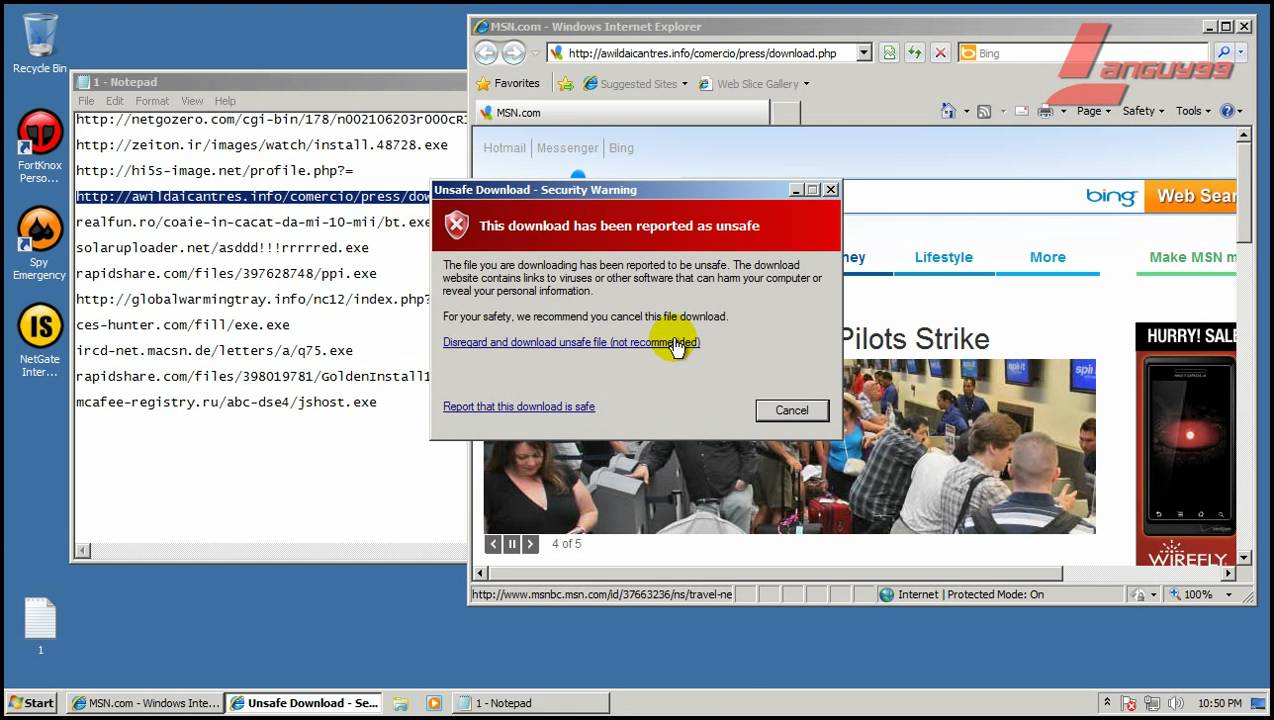This screenshot has width=1274, height=720.
Task: Launch NetGate Internet Security shortcut
Action: tap(40, 340)
